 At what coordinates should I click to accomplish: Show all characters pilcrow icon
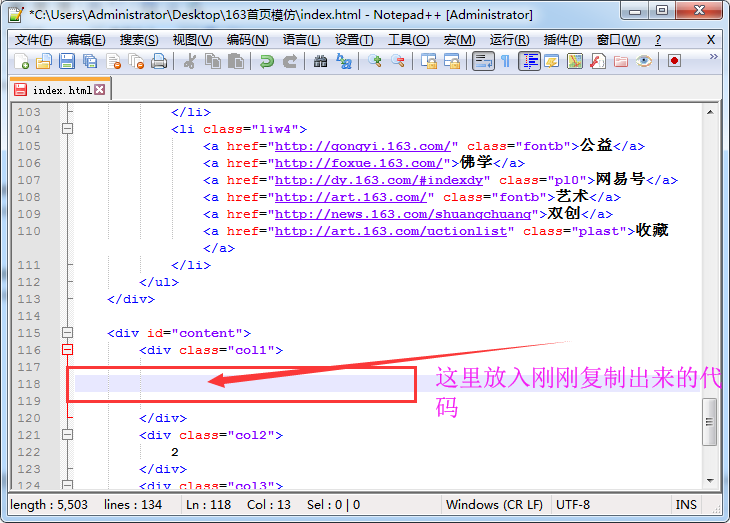click(506, 61)
